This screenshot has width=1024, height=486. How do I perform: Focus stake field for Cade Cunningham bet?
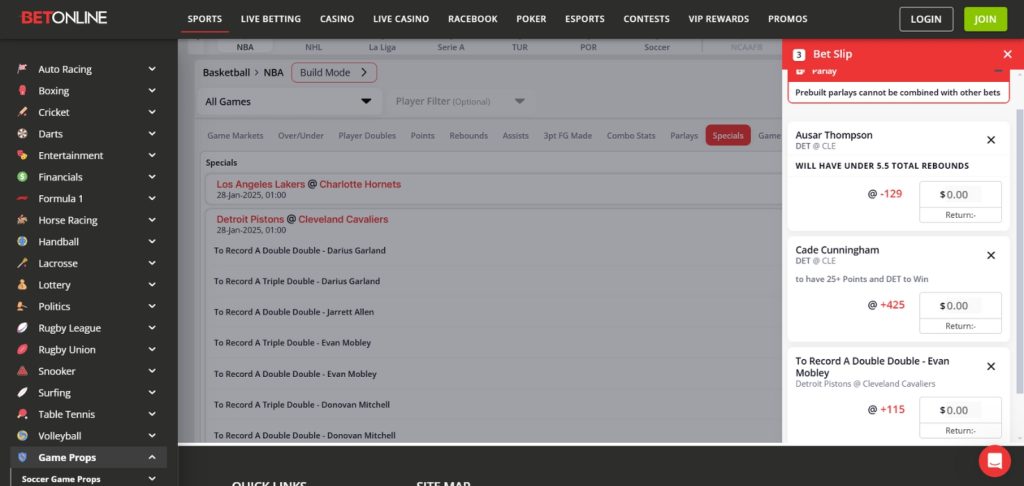pyautogui.click(x=960, y=306)
